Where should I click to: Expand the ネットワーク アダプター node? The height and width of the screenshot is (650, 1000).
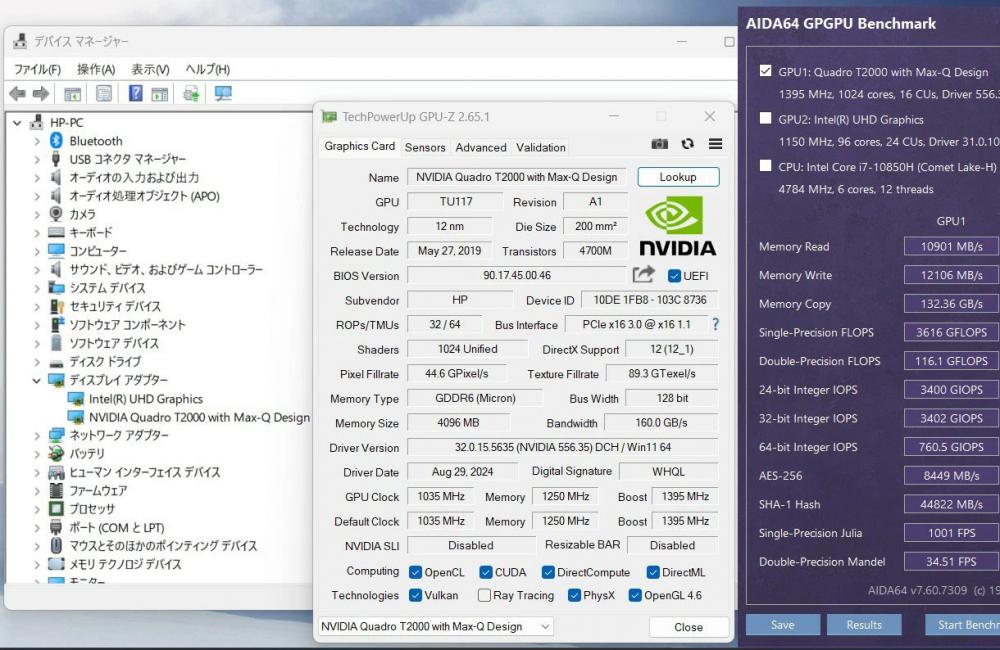[x=37, y=436]
